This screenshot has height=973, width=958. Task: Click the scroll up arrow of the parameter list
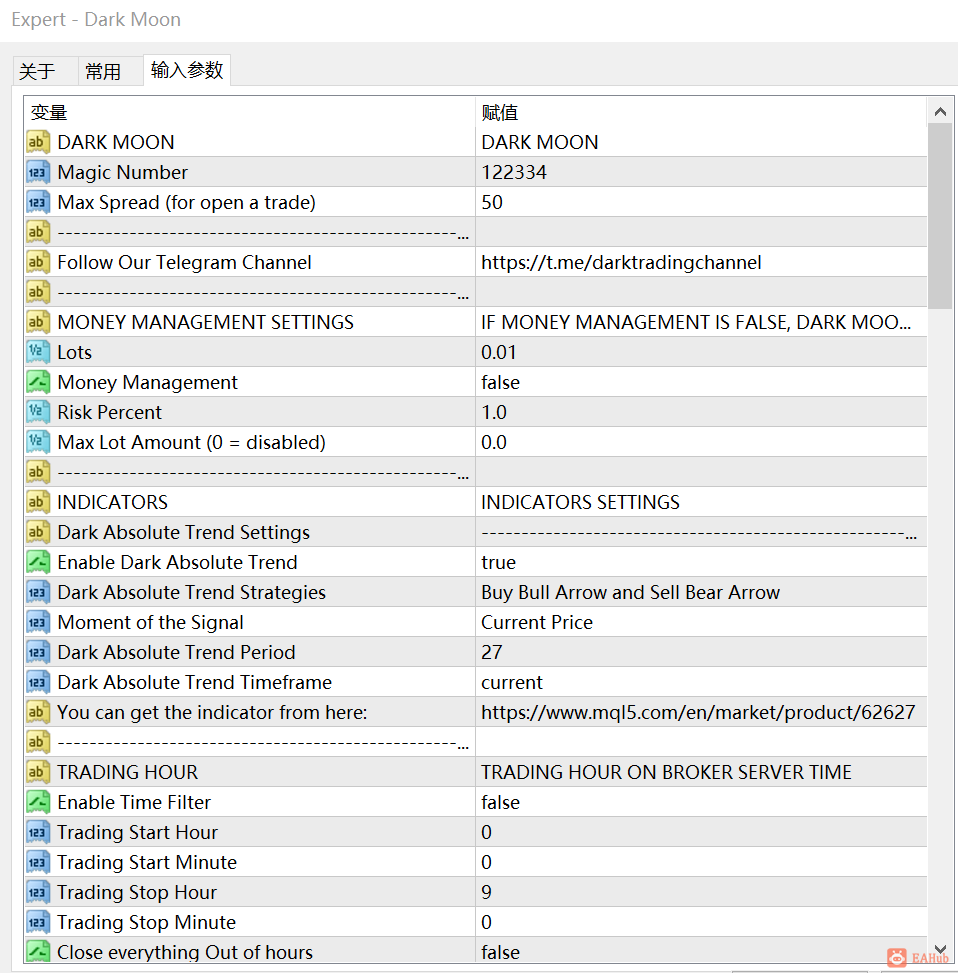pos(940,112)
